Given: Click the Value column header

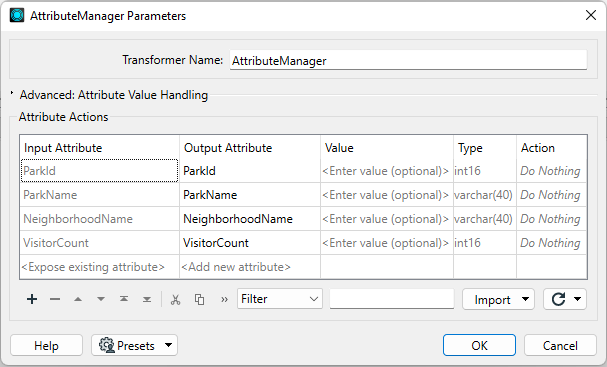Looking at the screenshot, I should coord(387,147).
